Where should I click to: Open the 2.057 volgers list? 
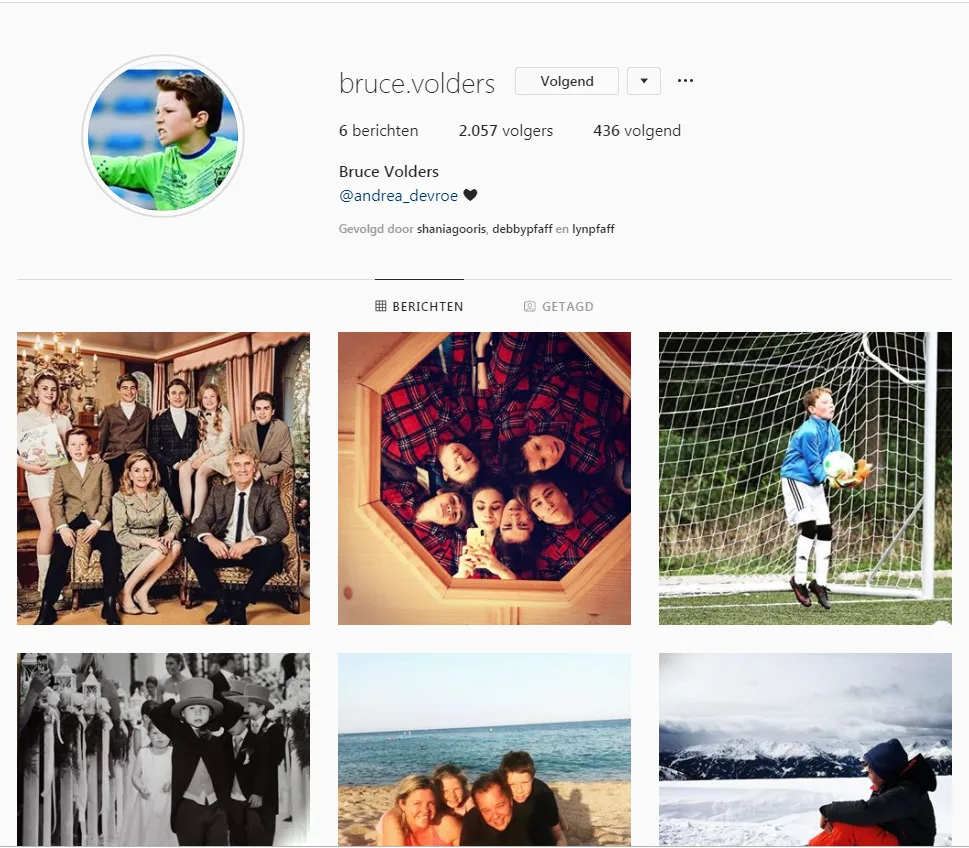pos(506,131)
